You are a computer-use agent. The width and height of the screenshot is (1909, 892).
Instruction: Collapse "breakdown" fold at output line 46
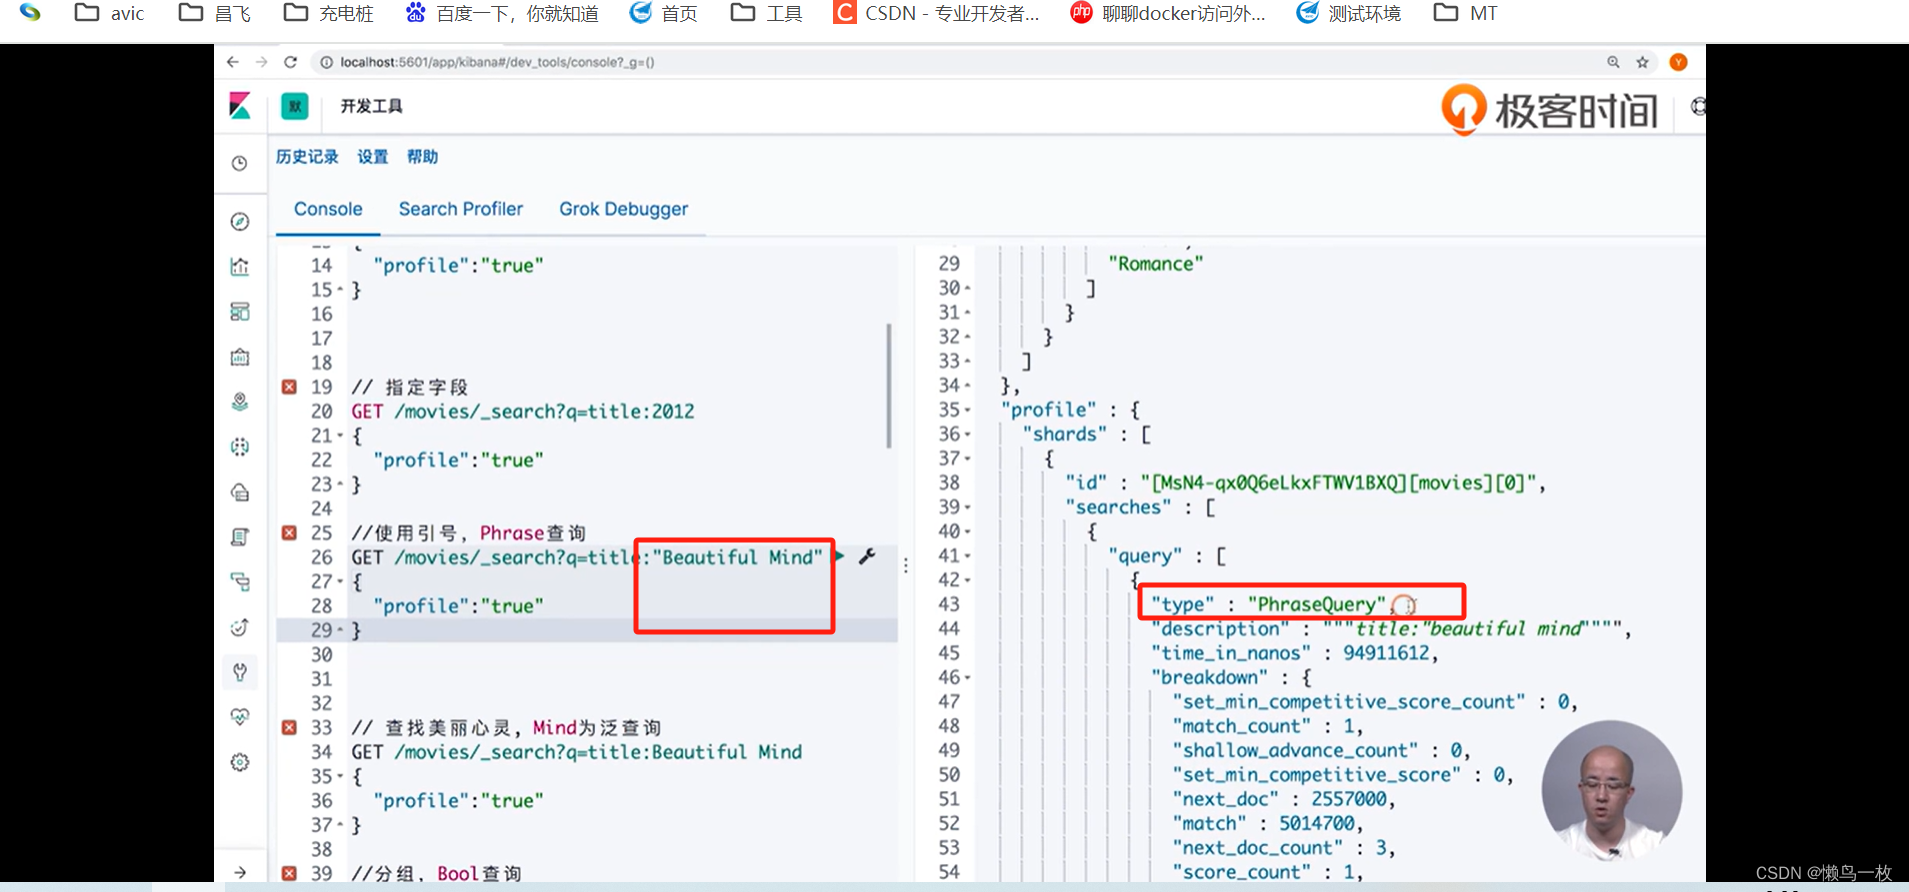[967, 677]
